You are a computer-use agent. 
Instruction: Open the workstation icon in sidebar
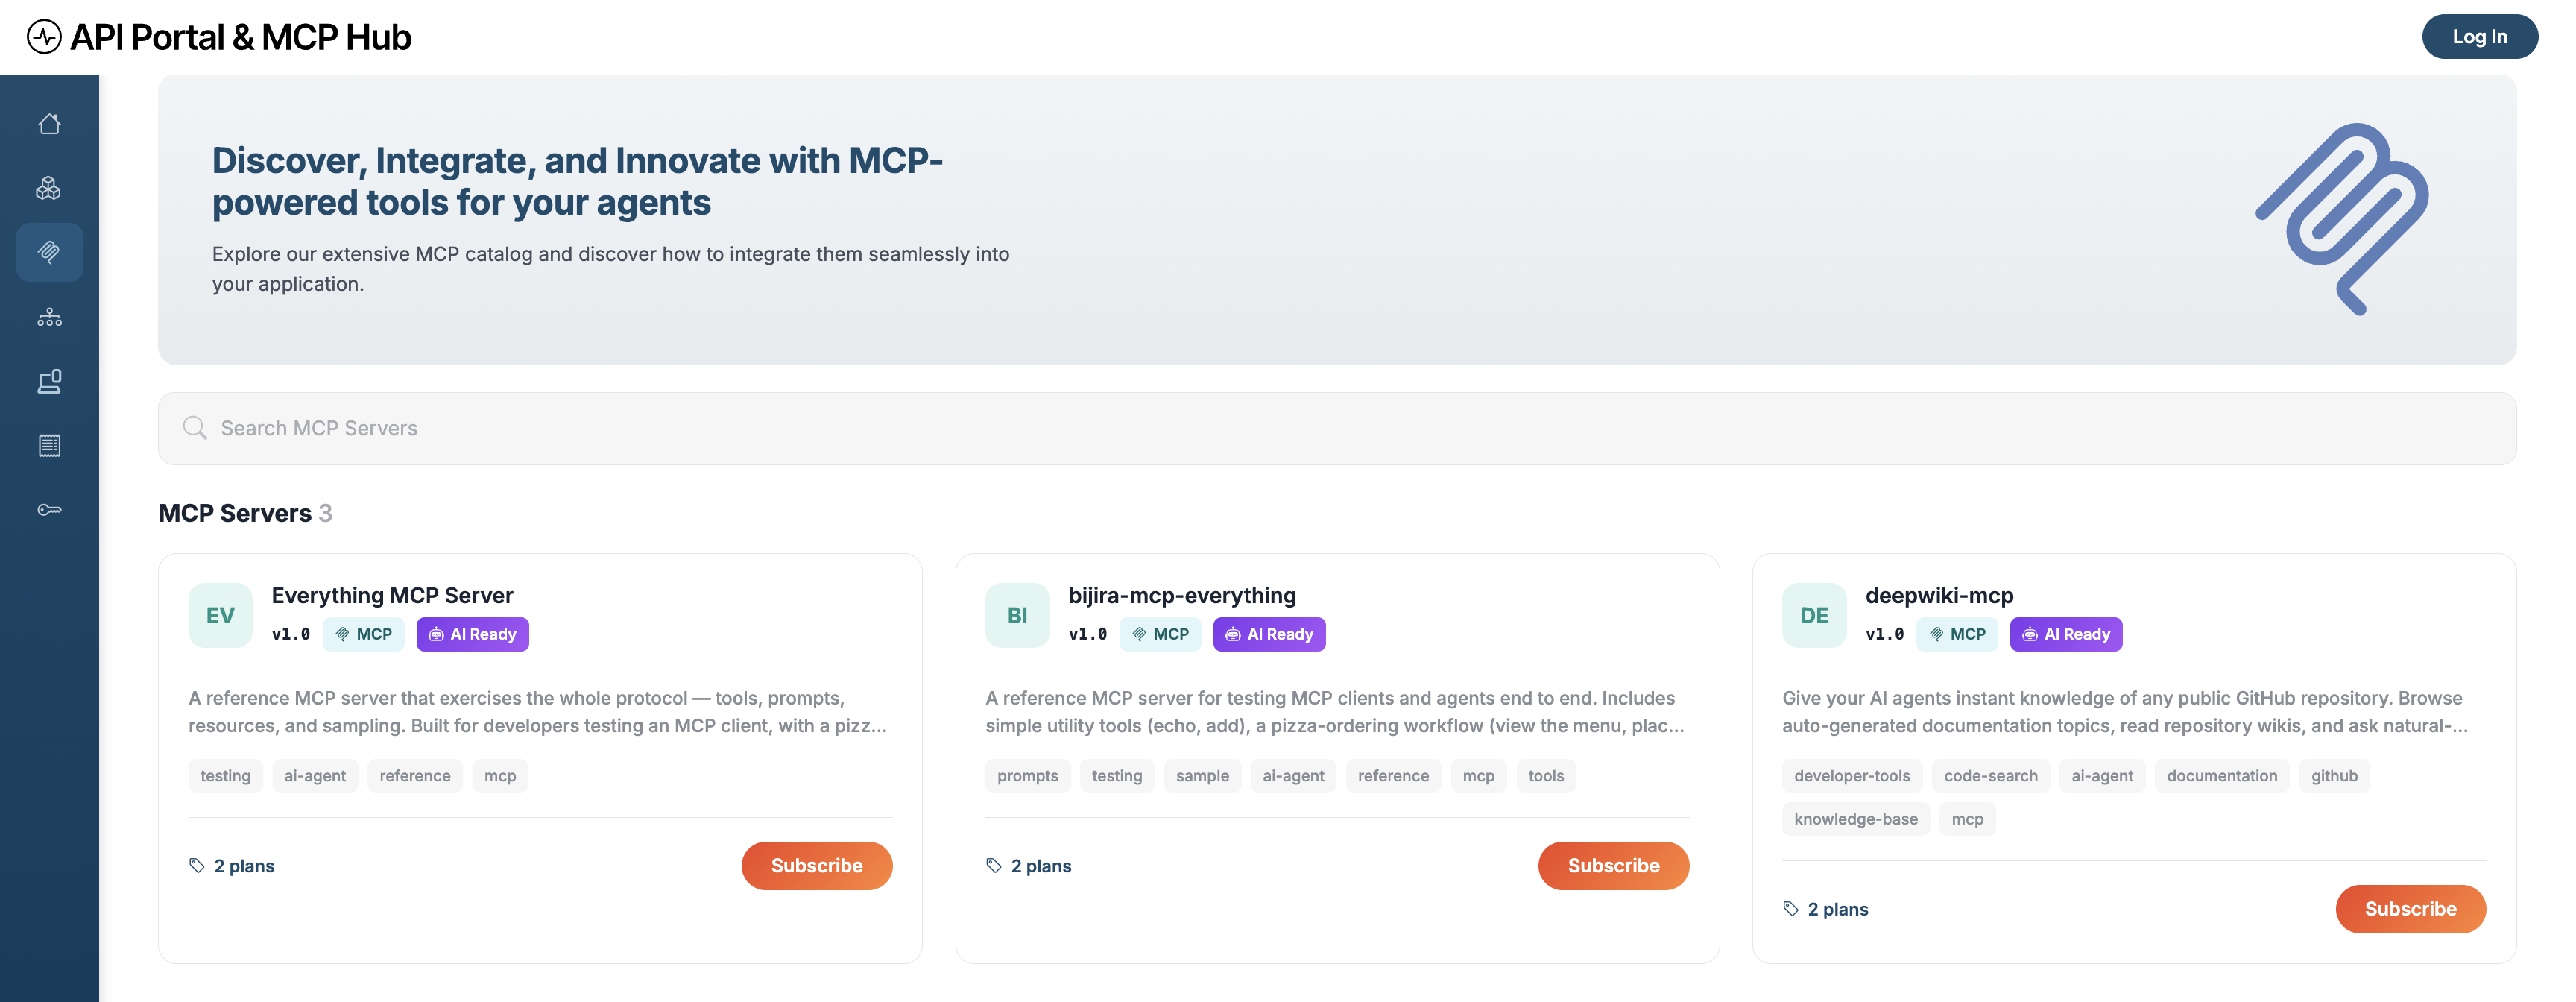tap(49, 381)
